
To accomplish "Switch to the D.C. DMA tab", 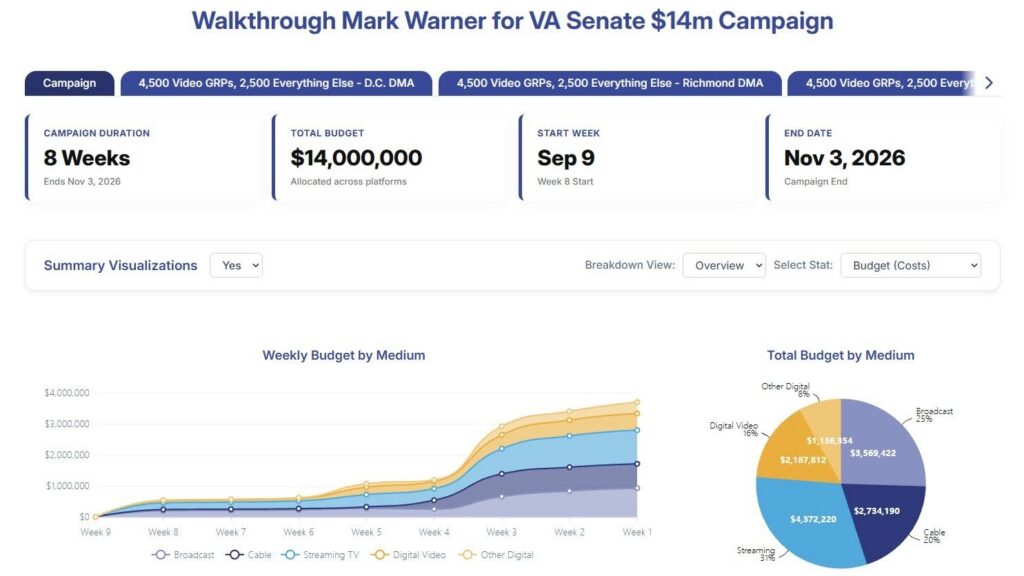I will click(x=276, y=83).
